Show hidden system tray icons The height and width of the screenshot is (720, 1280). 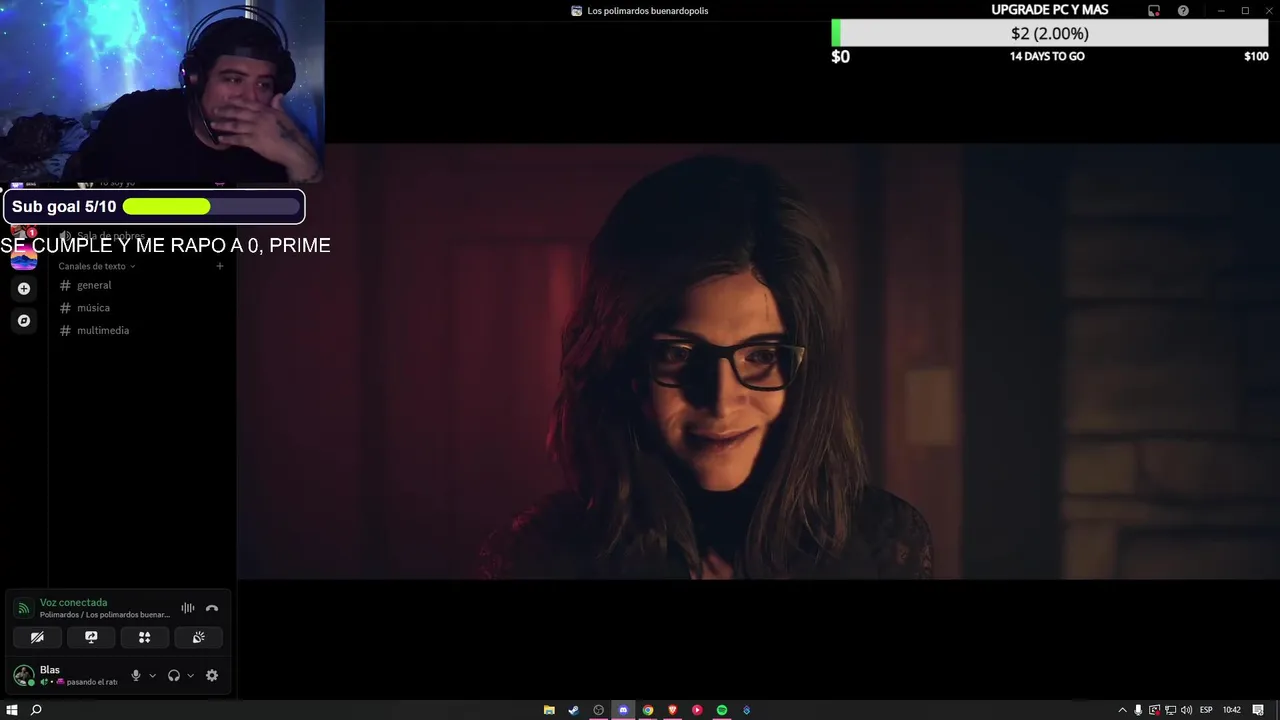(1122, 710)
